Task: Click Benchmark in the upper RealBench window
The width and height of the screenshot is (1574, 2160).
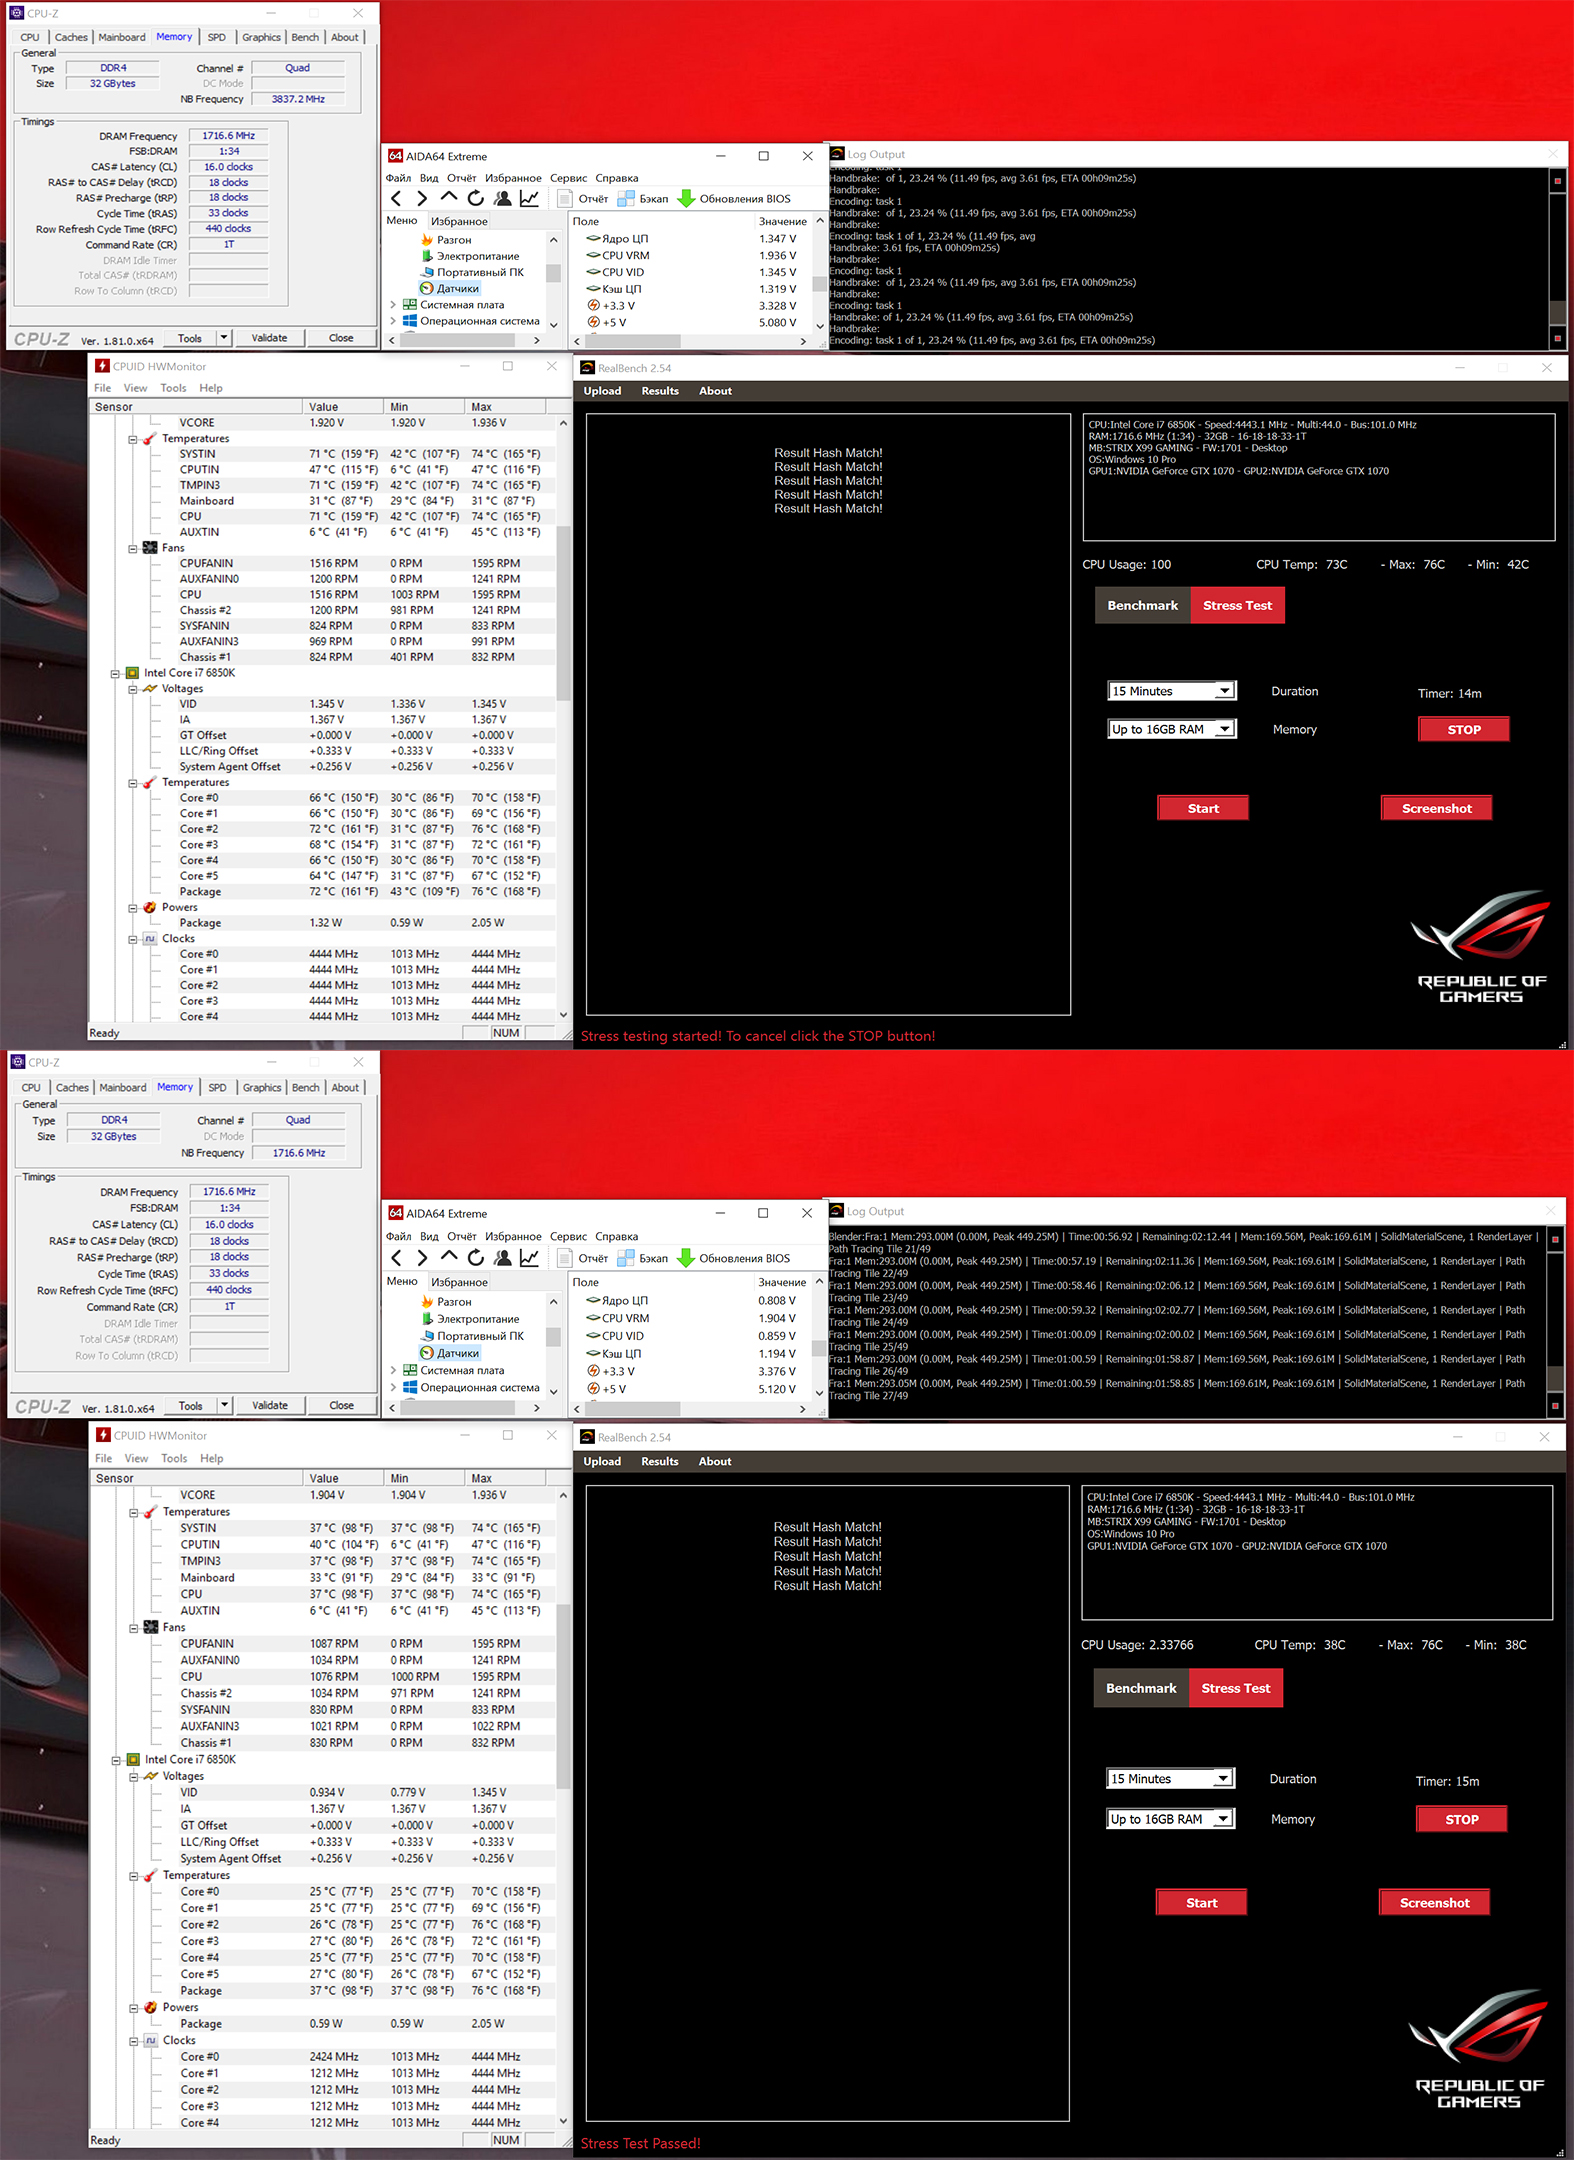Action: coord(1143,605)
